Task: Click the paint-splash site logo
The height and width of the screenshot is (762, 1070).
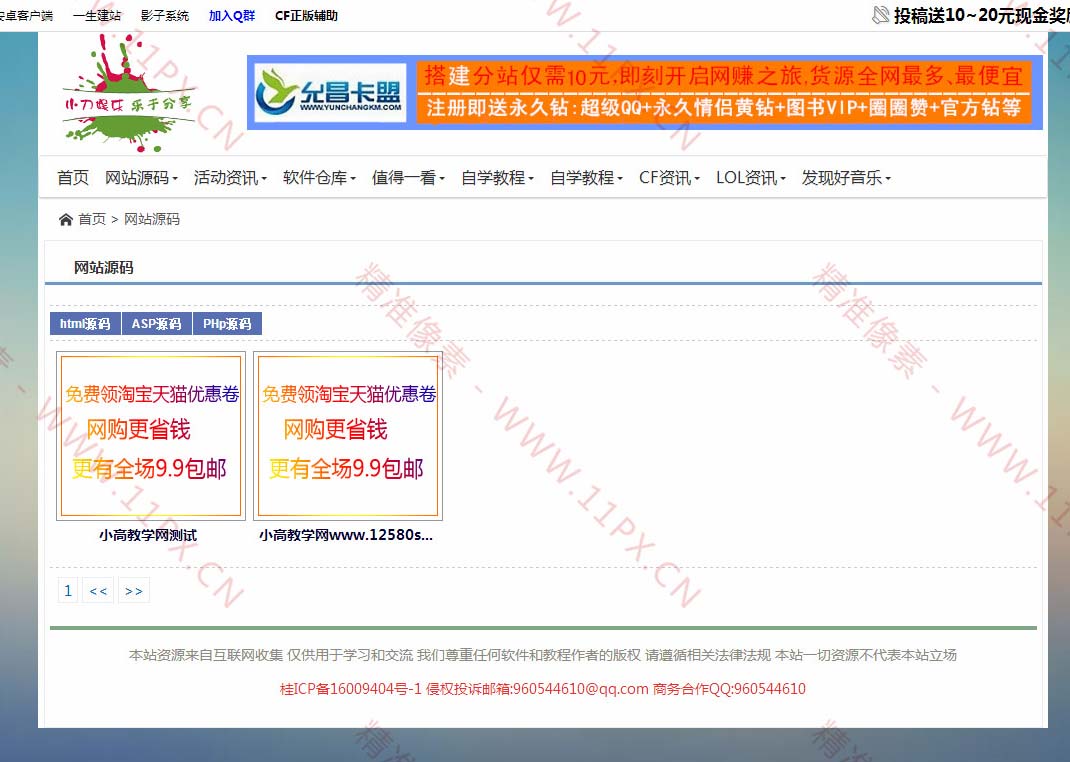Action: pos(128,93)
